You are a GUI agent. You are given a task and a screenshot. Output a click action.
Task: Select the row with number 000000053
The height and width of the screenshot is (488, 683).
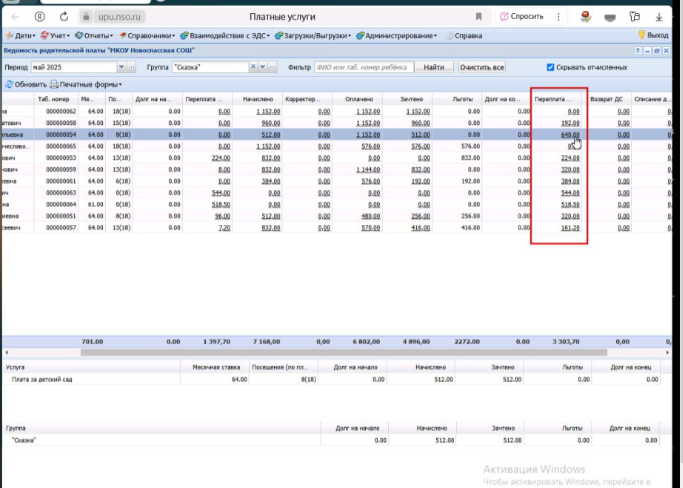point(336,158)
